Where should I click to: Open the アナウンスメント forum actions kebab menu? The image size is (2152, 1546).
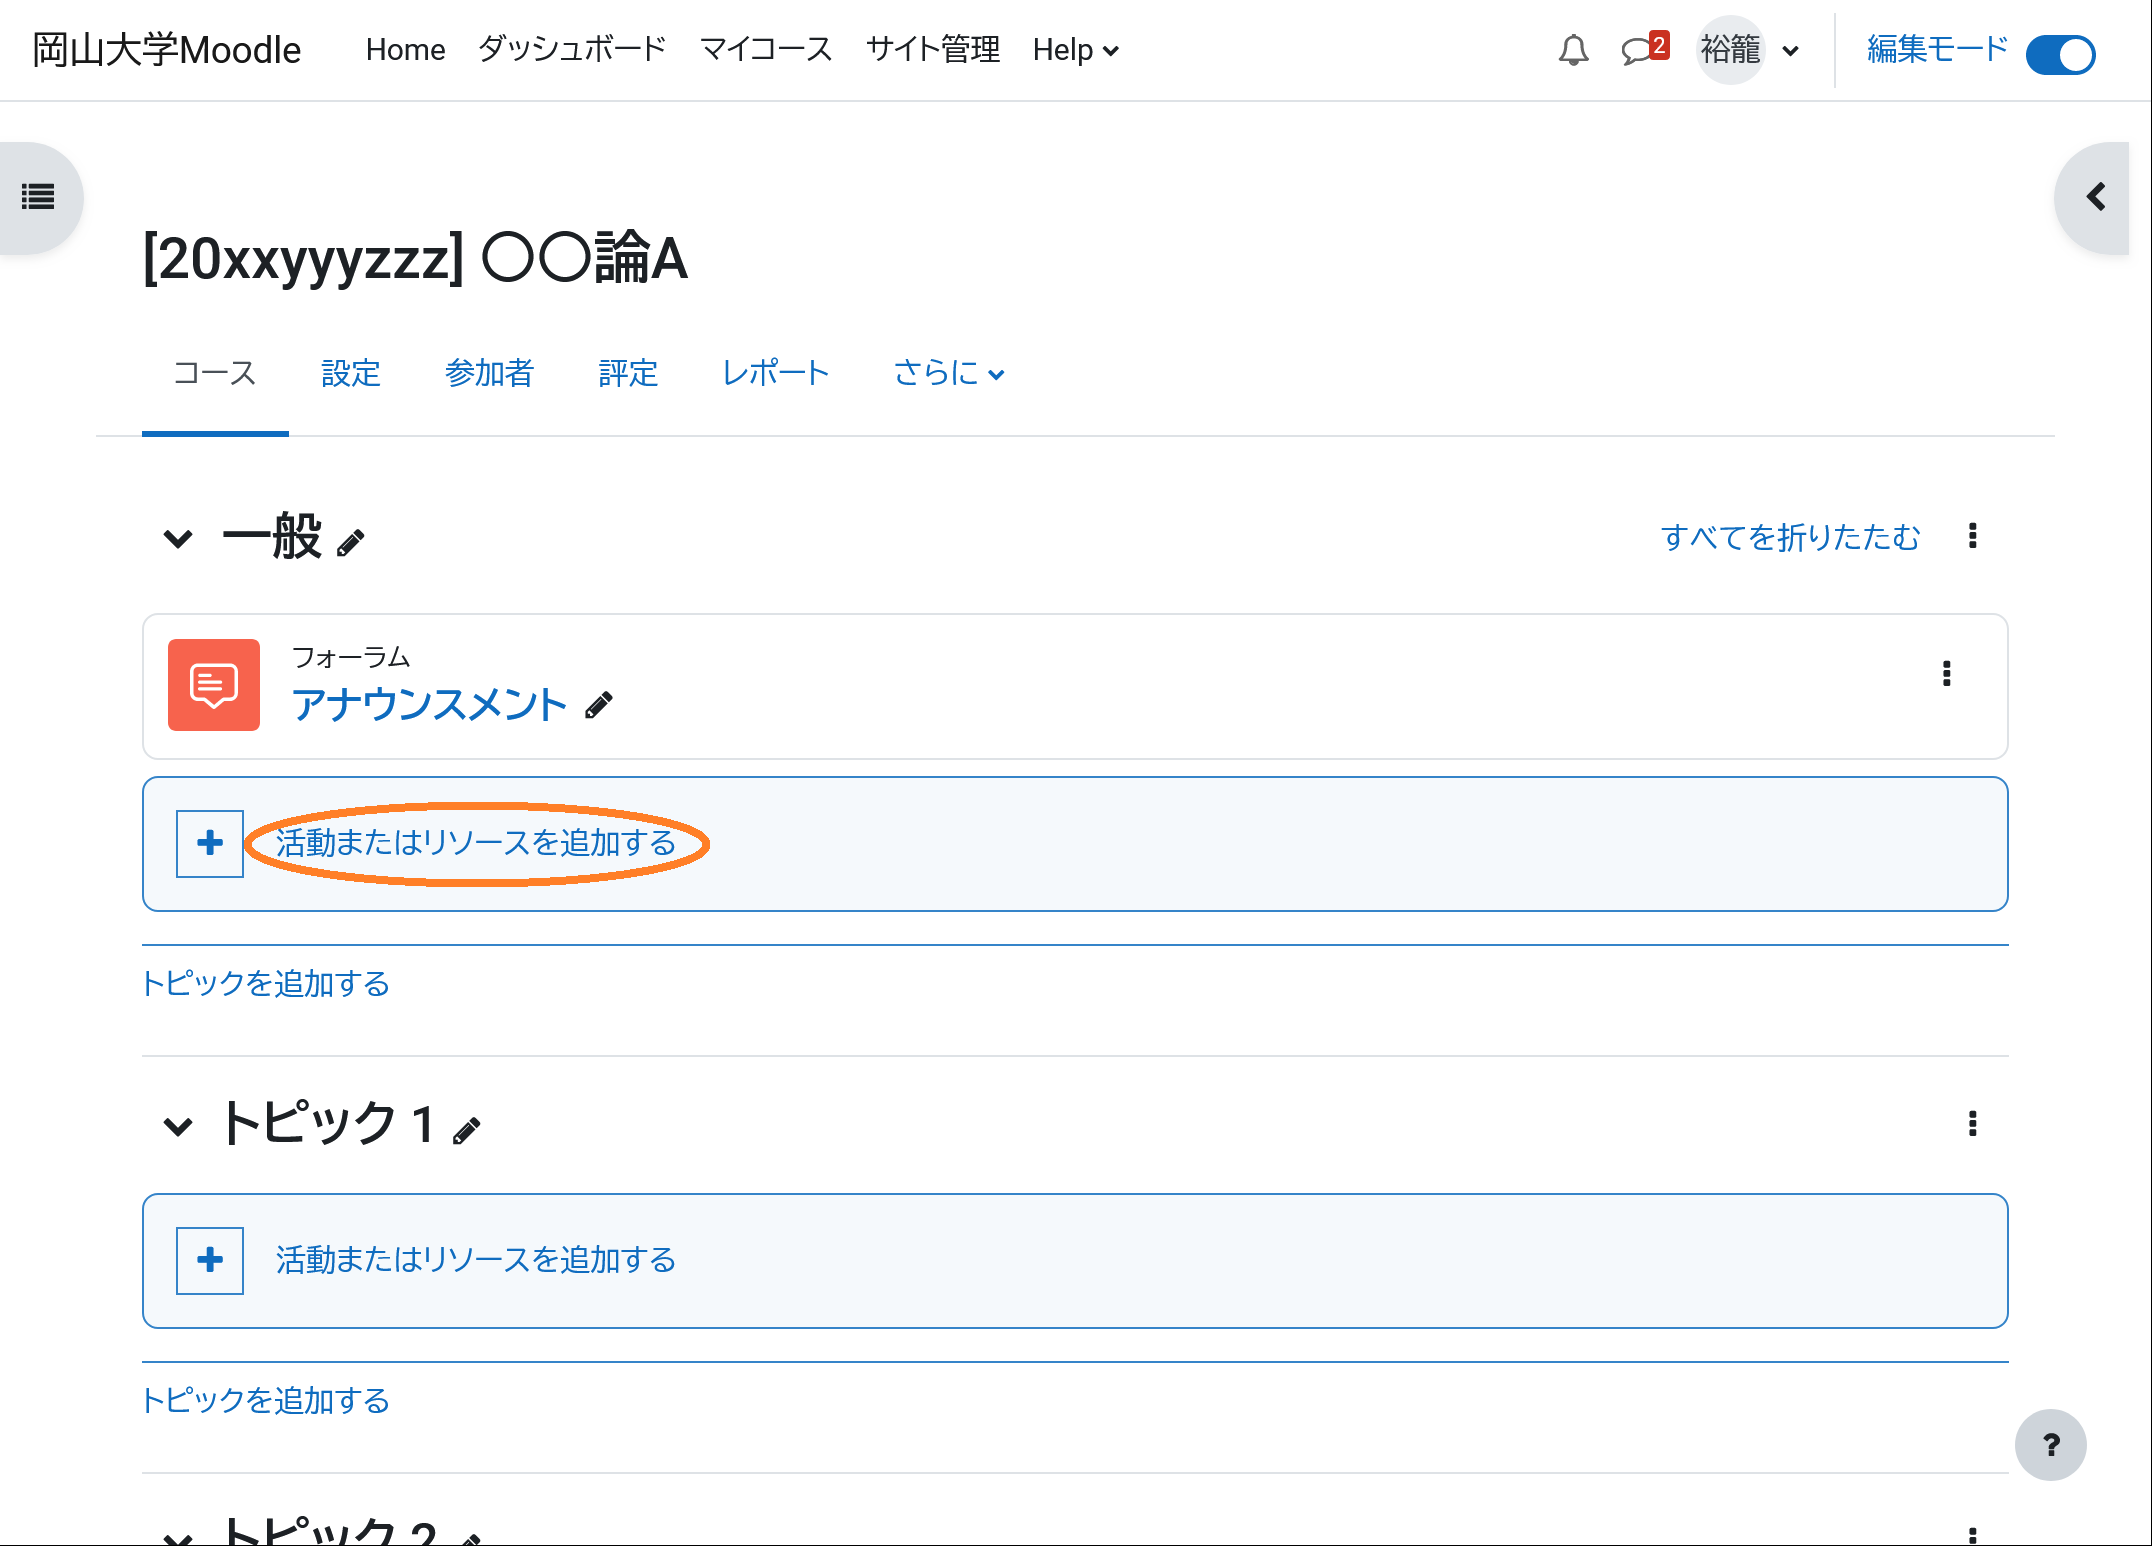pyautogui.click(x=1947, y=674)
